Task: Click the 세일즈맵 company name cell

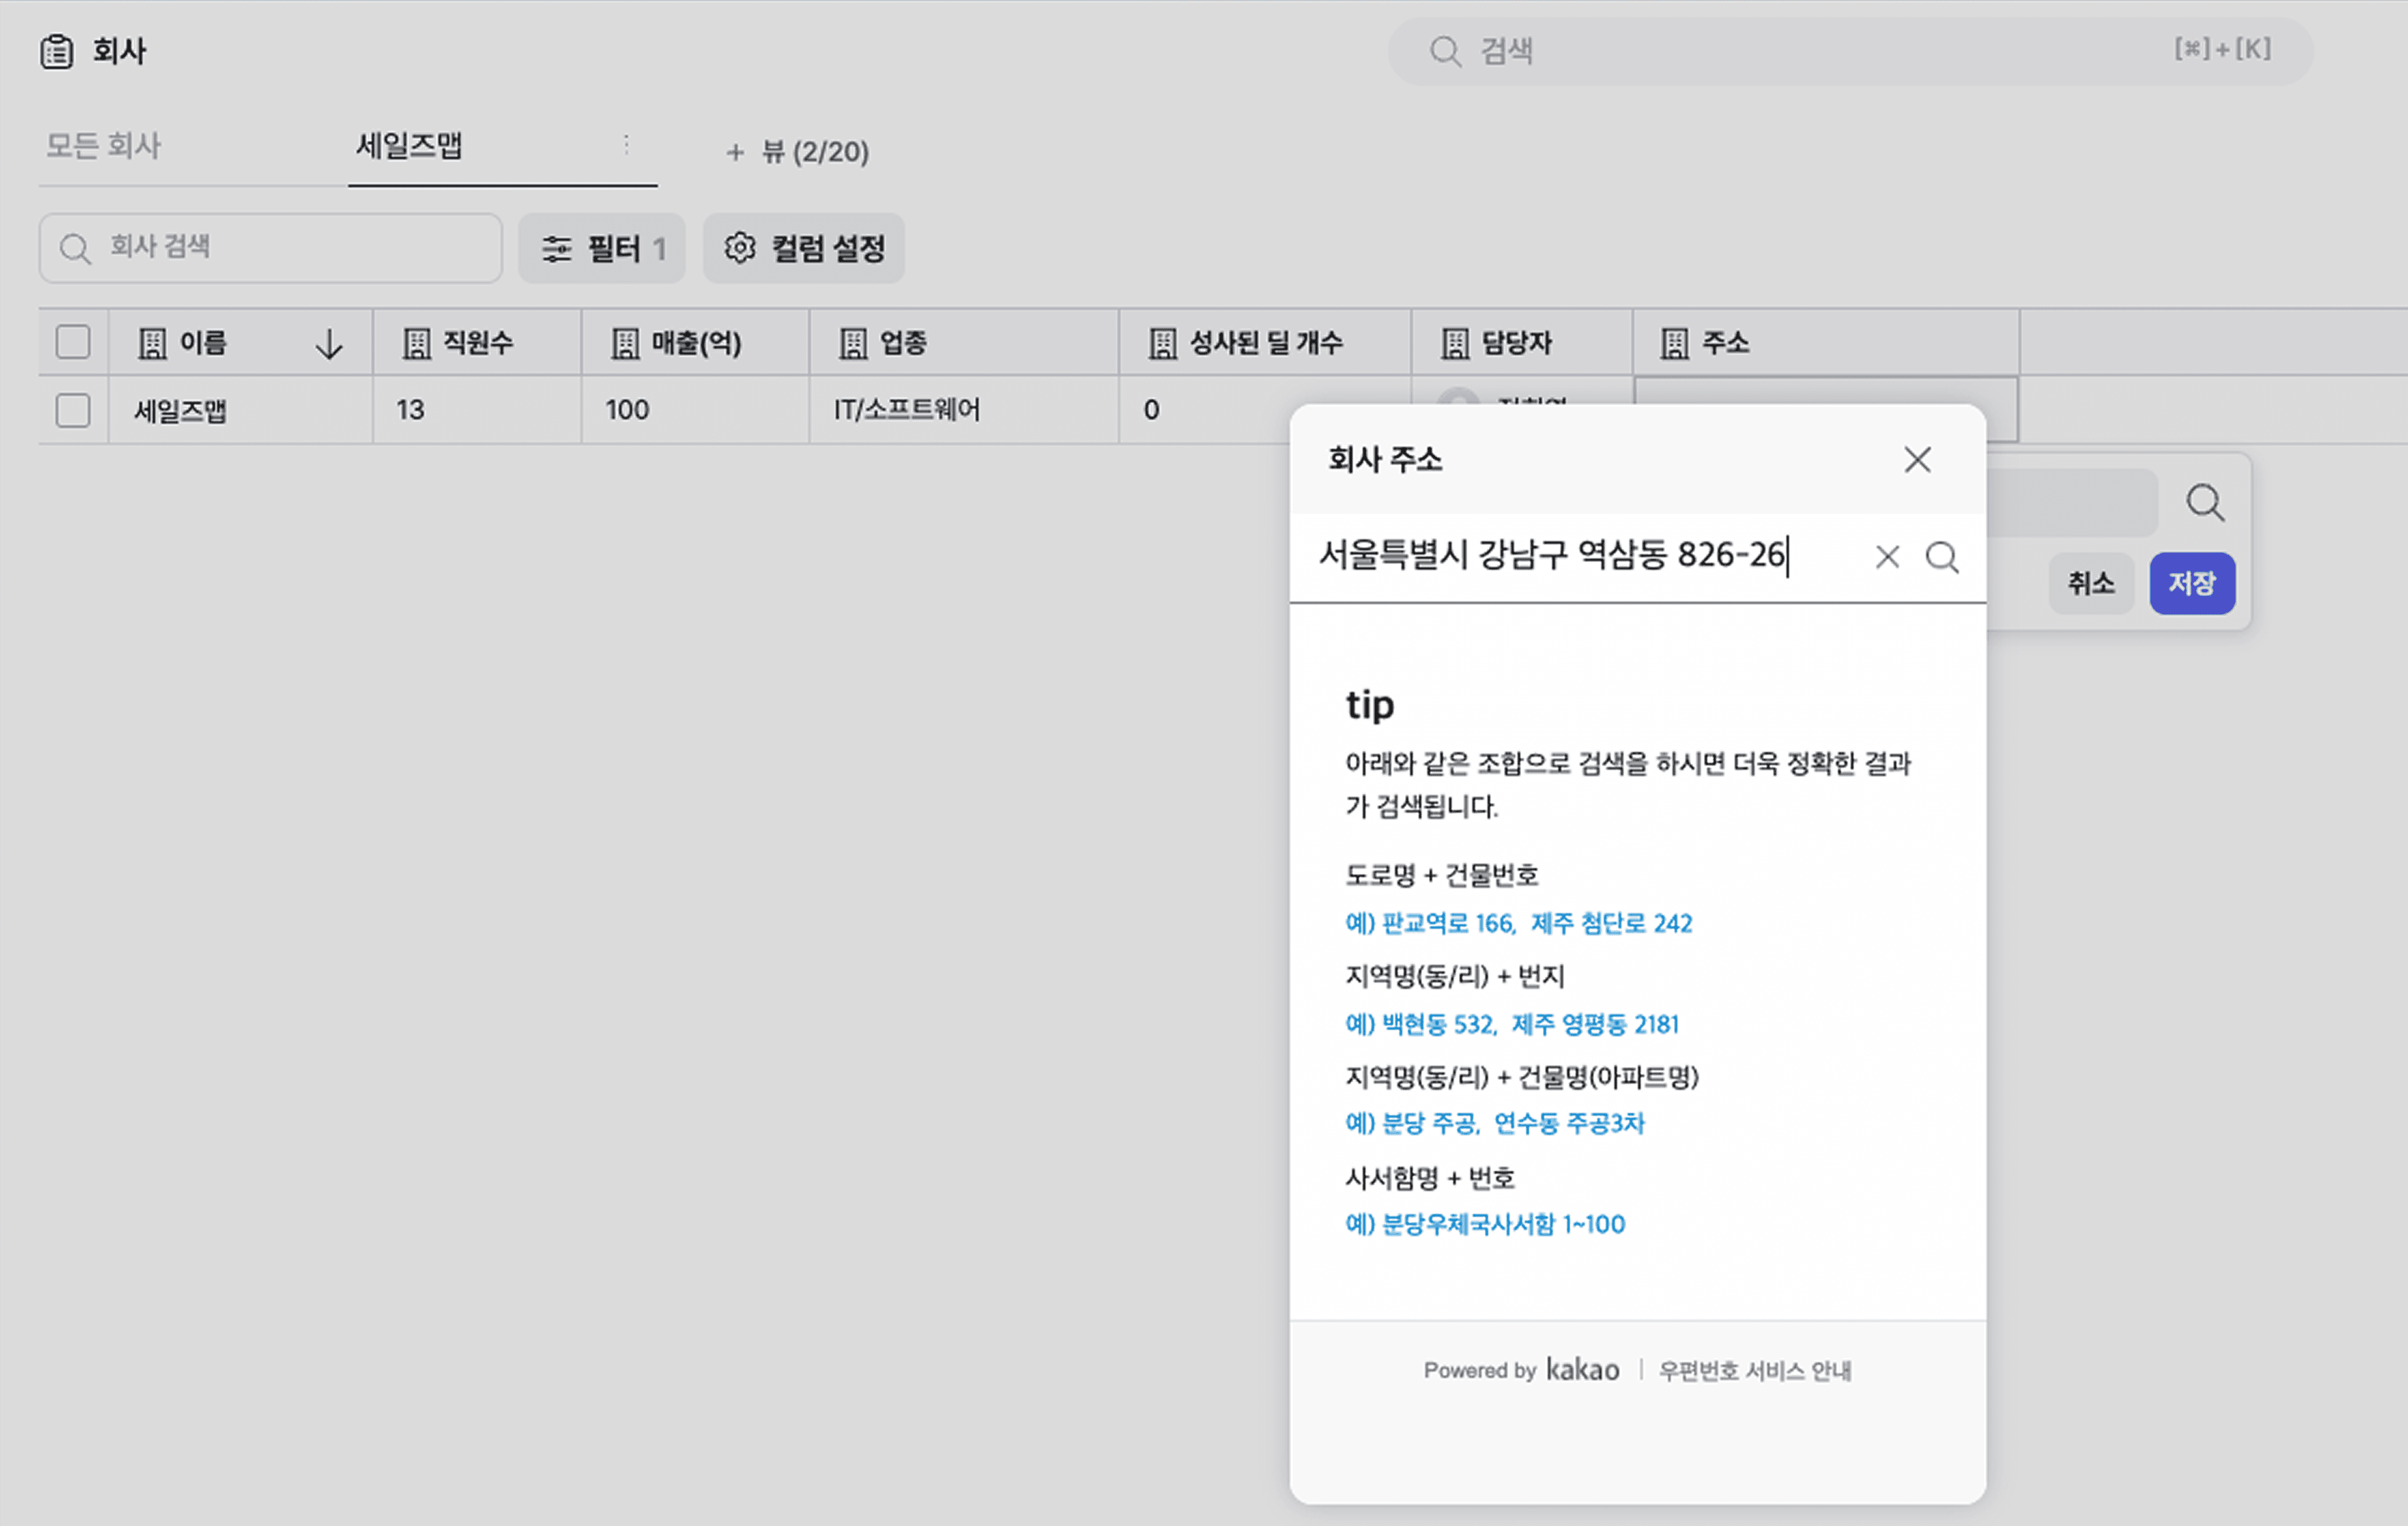Action: pyautogui.click(x=240, y=410)
